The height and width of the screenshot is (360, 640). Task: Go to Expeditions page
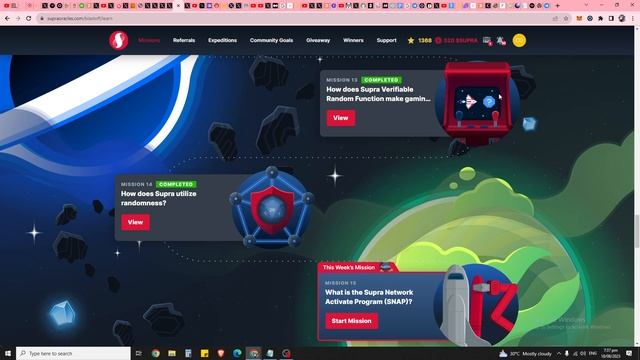coord(222,40)
